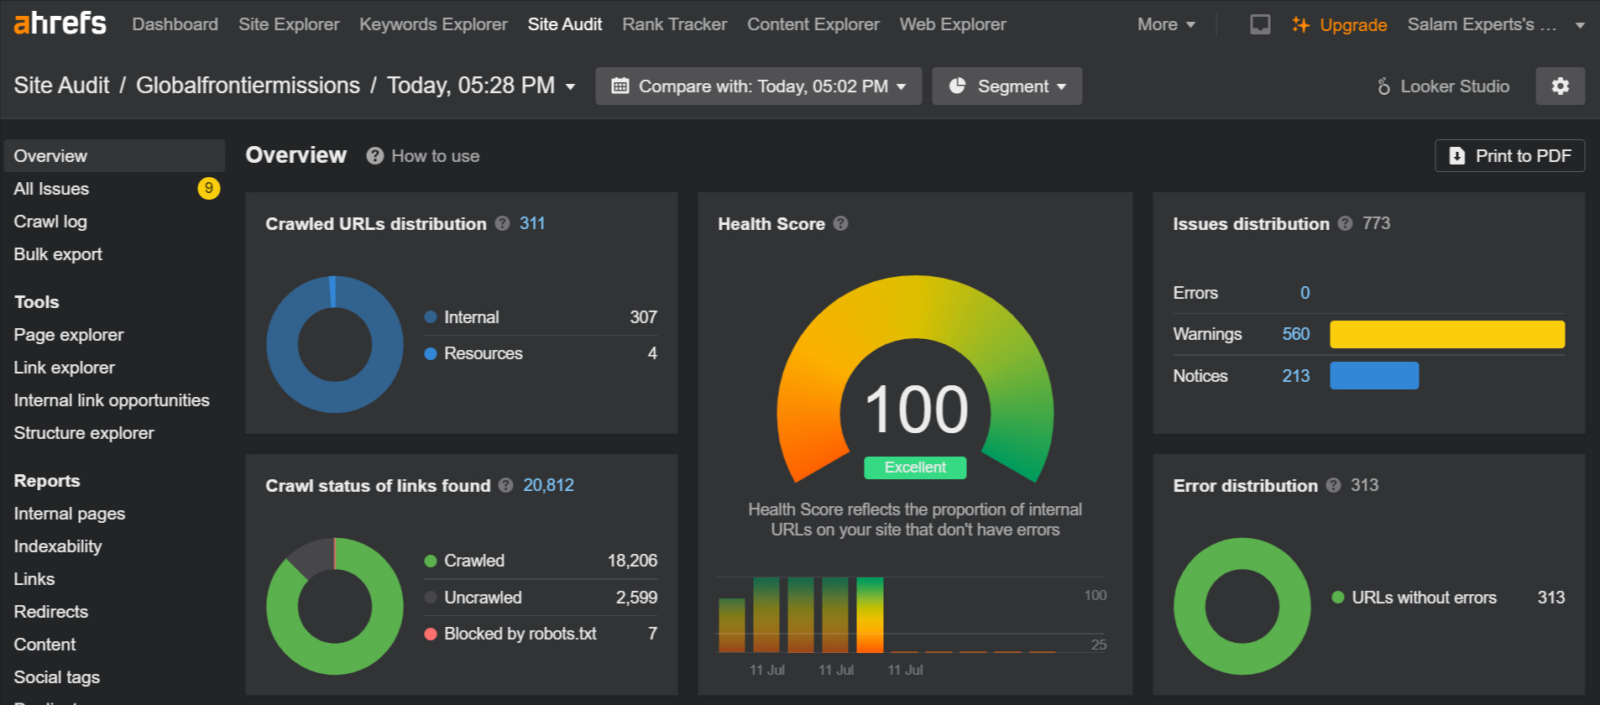
Task: Click the All Issues count badge 9
Action: [208, 188]
